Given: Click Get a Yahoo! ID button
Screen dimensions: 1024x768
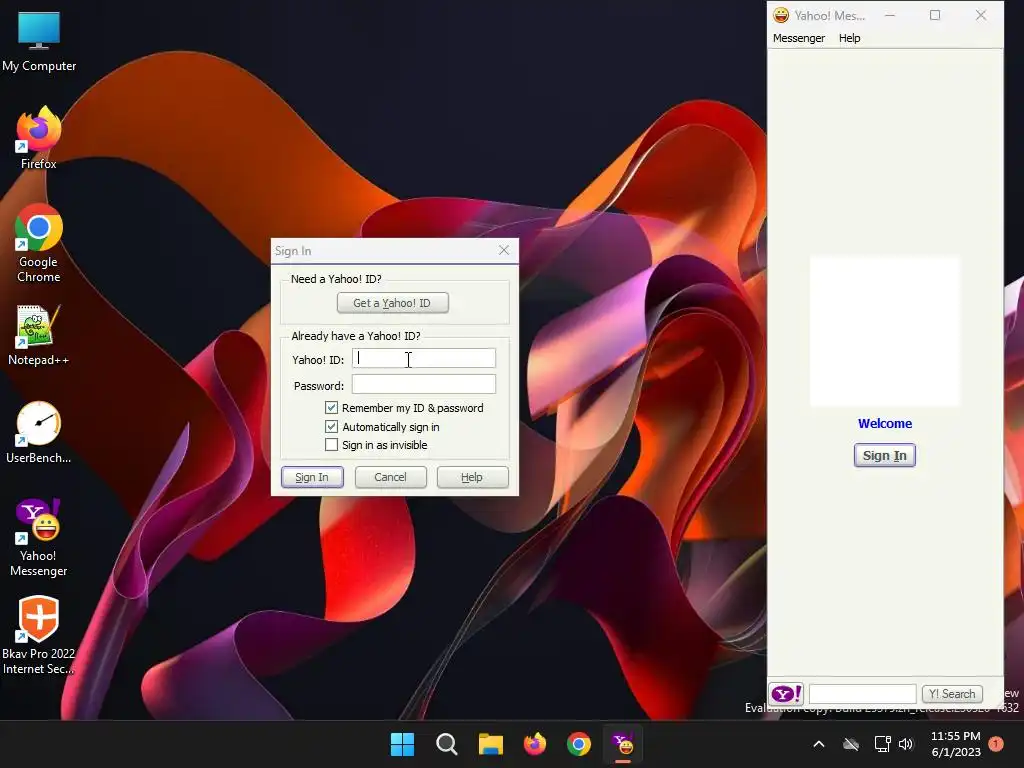Looking at the screenshot, I should tap(392, 303).
